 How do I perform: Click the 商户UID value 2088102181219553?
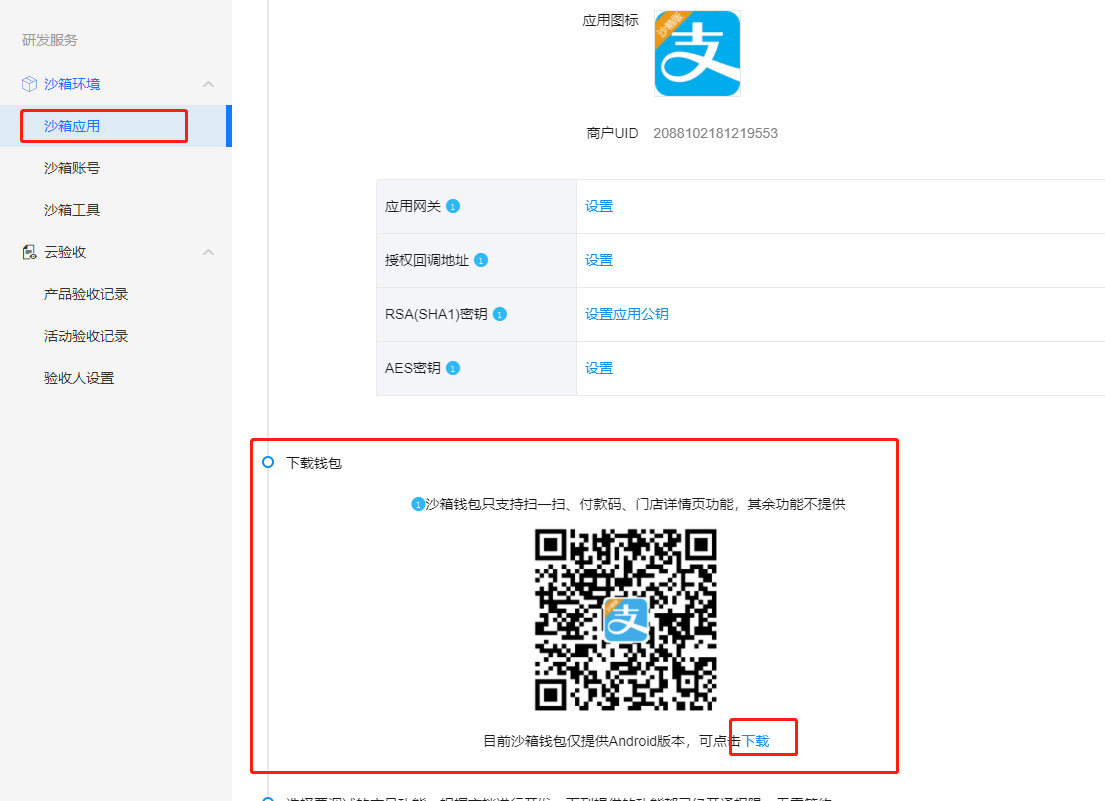[715, 133]
